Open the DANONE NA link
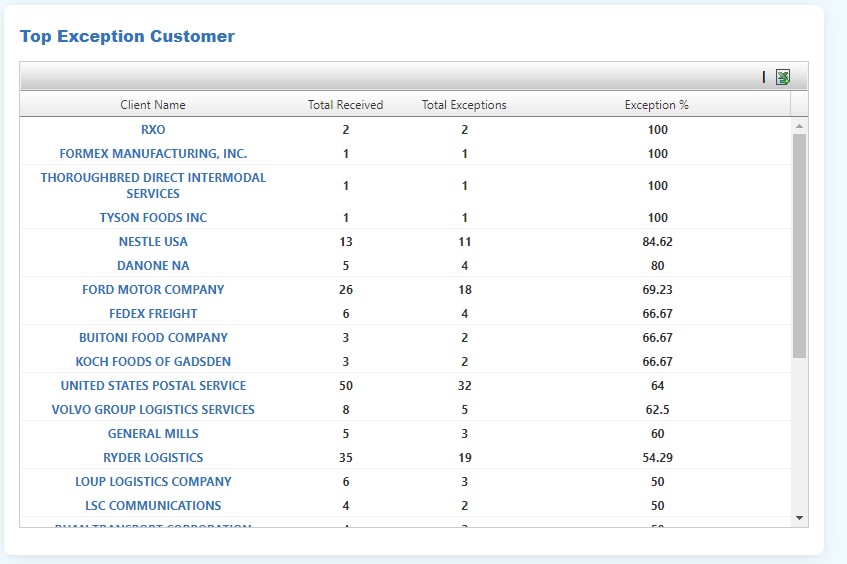This screenshot has height=564, width=847. click(153, 266)
